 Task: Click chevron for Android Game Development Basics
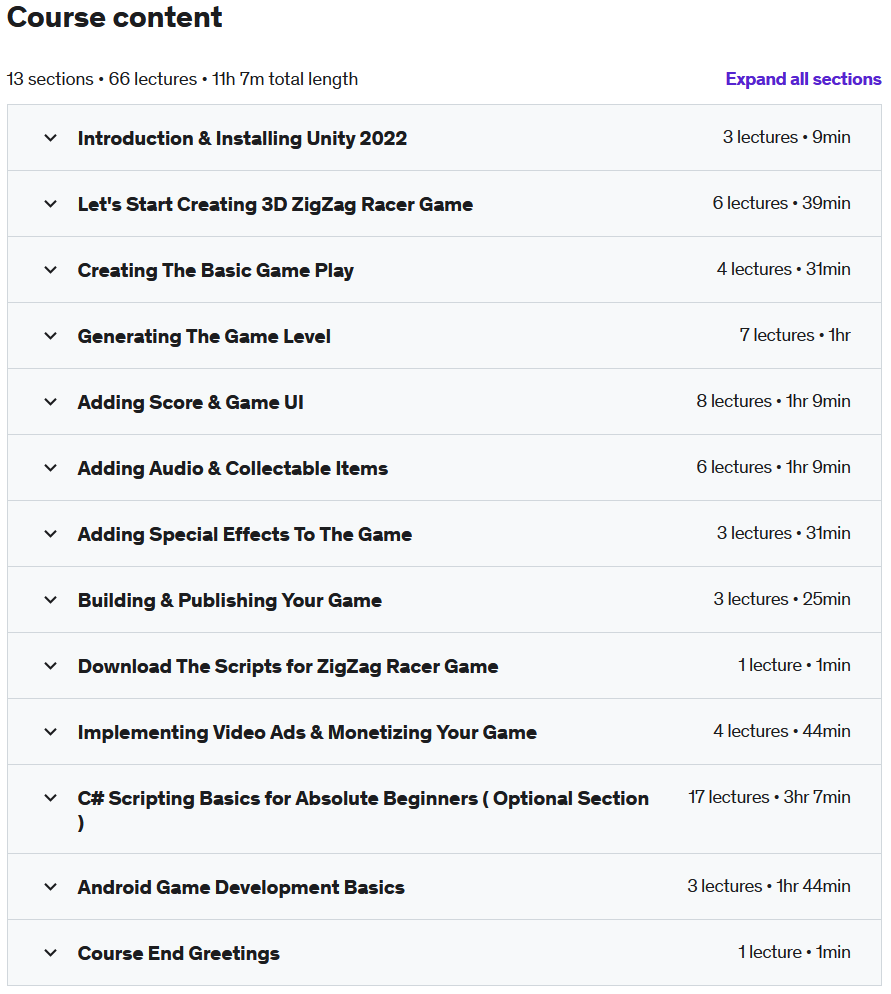point(51,887)
